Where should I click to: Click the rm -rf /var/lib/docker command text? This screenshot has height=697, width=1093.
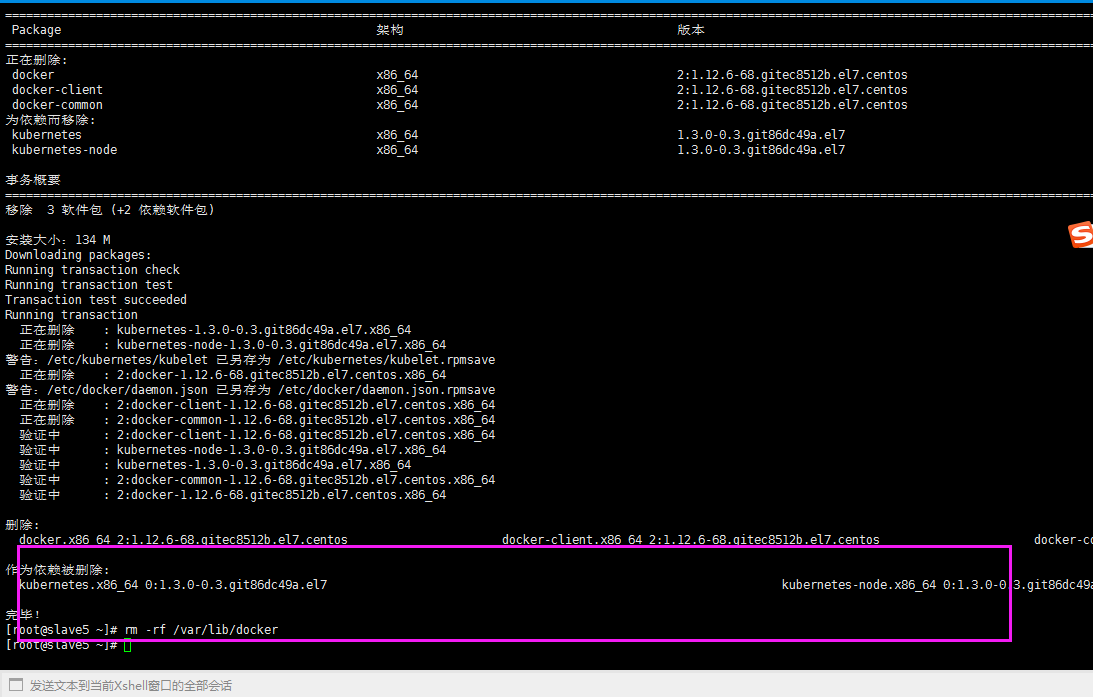(x=202, y=629)
